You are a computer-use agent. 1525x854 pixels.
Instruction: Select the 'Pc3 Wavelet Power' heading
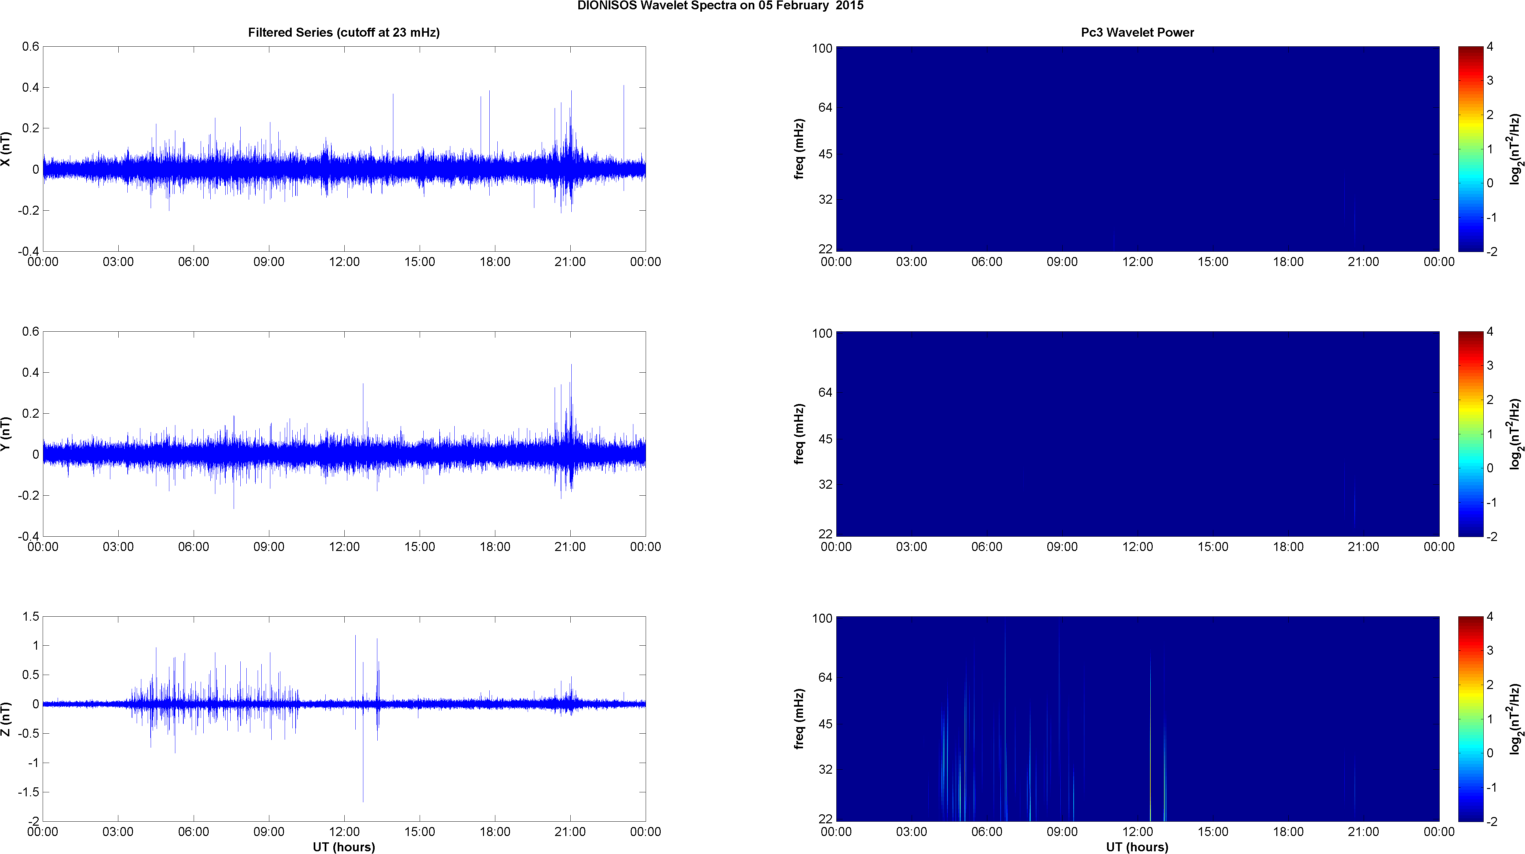(1137, 32)
